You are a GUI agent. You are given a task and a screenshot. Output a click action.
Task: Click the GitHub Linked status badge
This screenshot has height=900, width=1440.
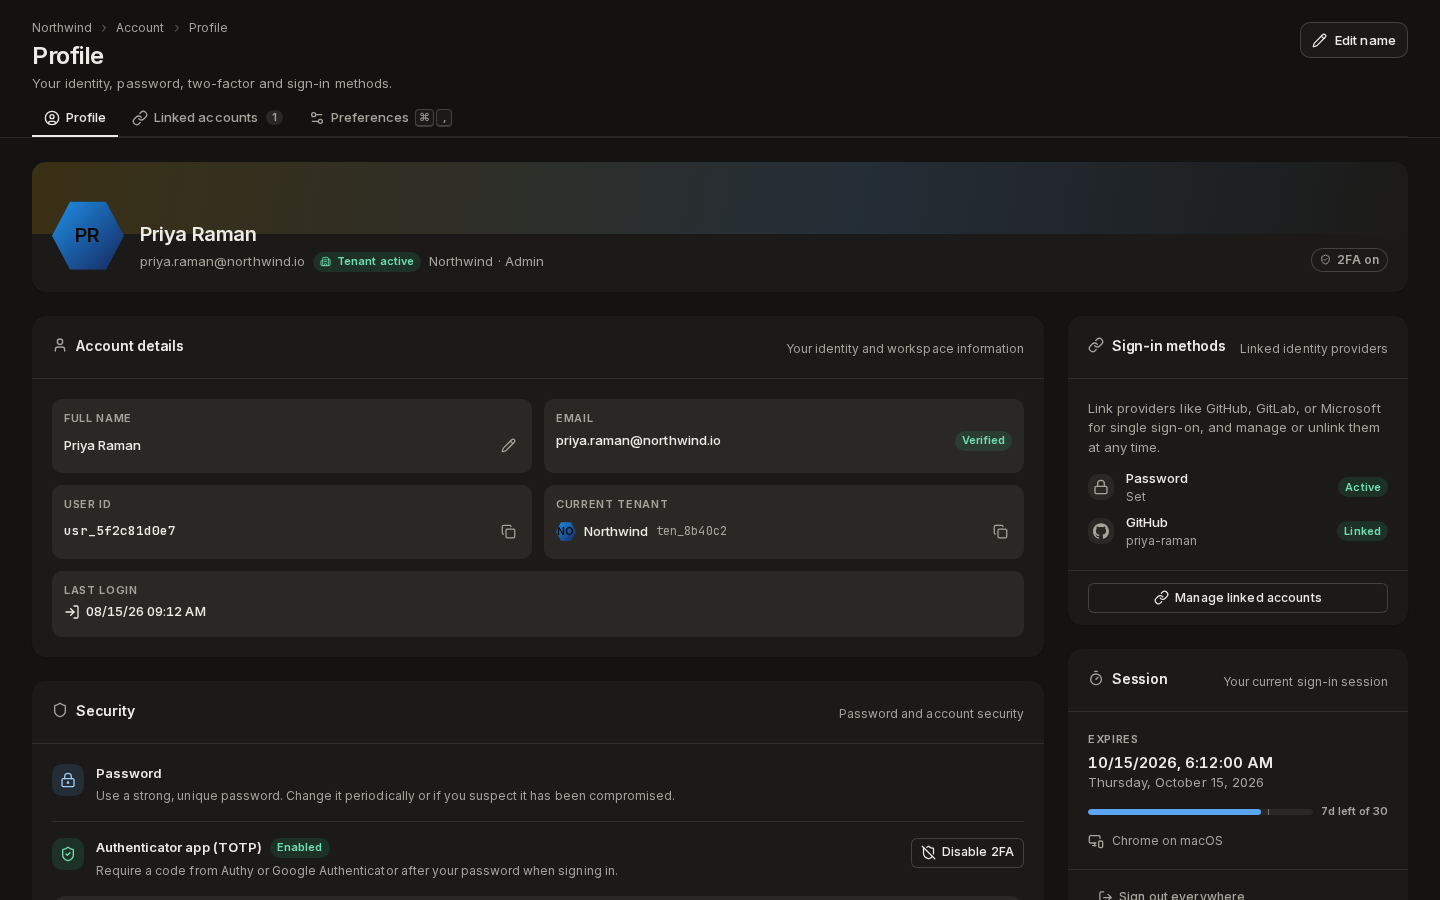point(1362,531)
